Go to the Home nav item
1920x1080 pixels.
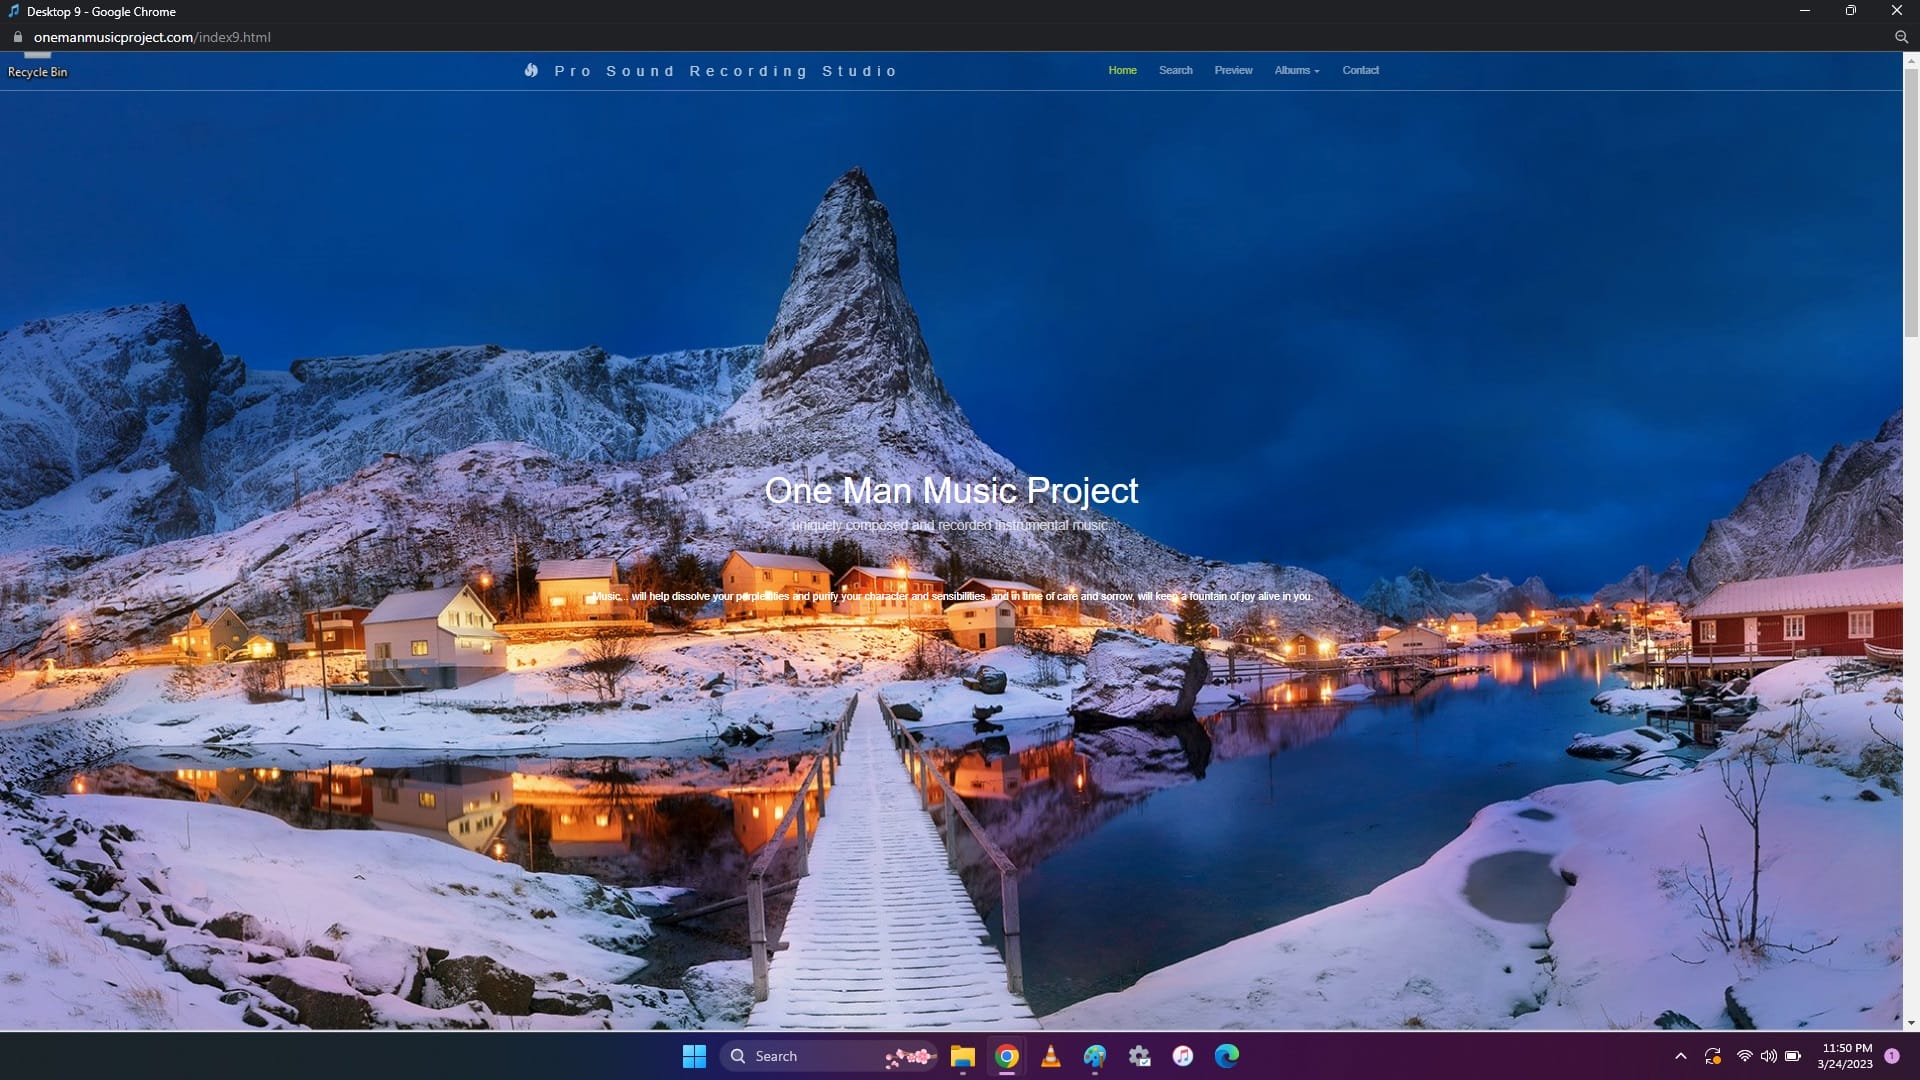click(1122, 70)
